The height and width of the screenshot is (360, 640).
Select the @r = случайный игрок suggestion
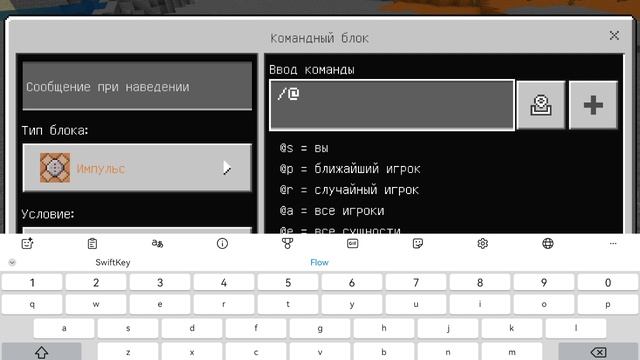[x=349, y=190]
